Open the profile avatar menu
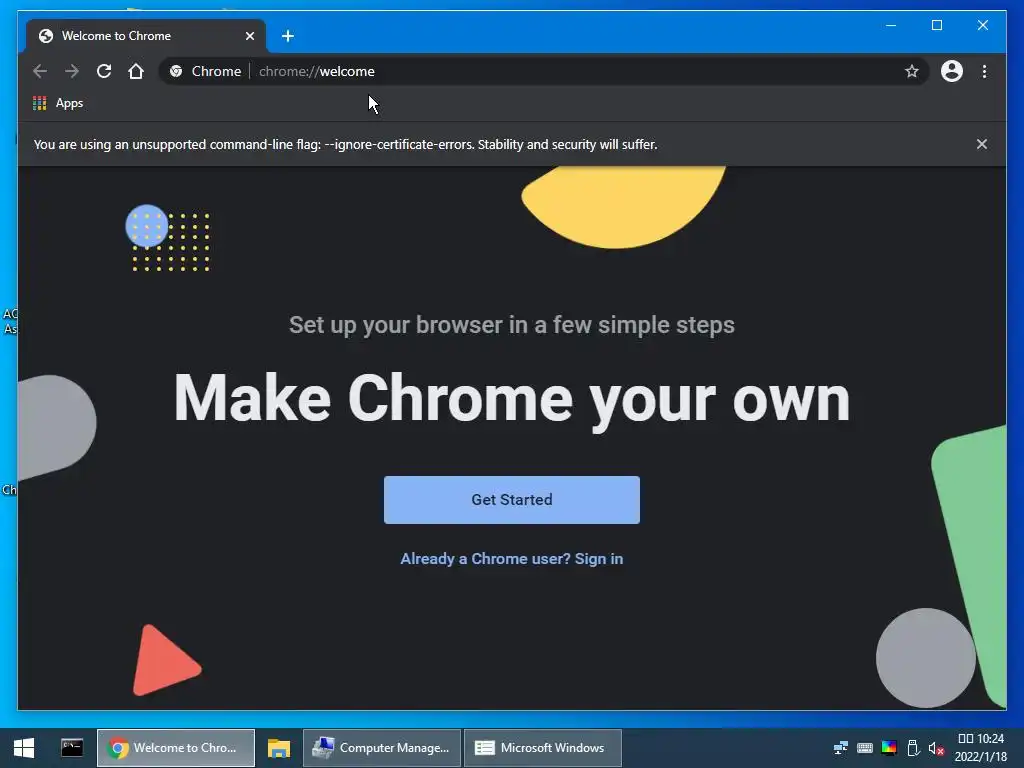This screenshot has width=1024, height=768. [x=952, y=71]
